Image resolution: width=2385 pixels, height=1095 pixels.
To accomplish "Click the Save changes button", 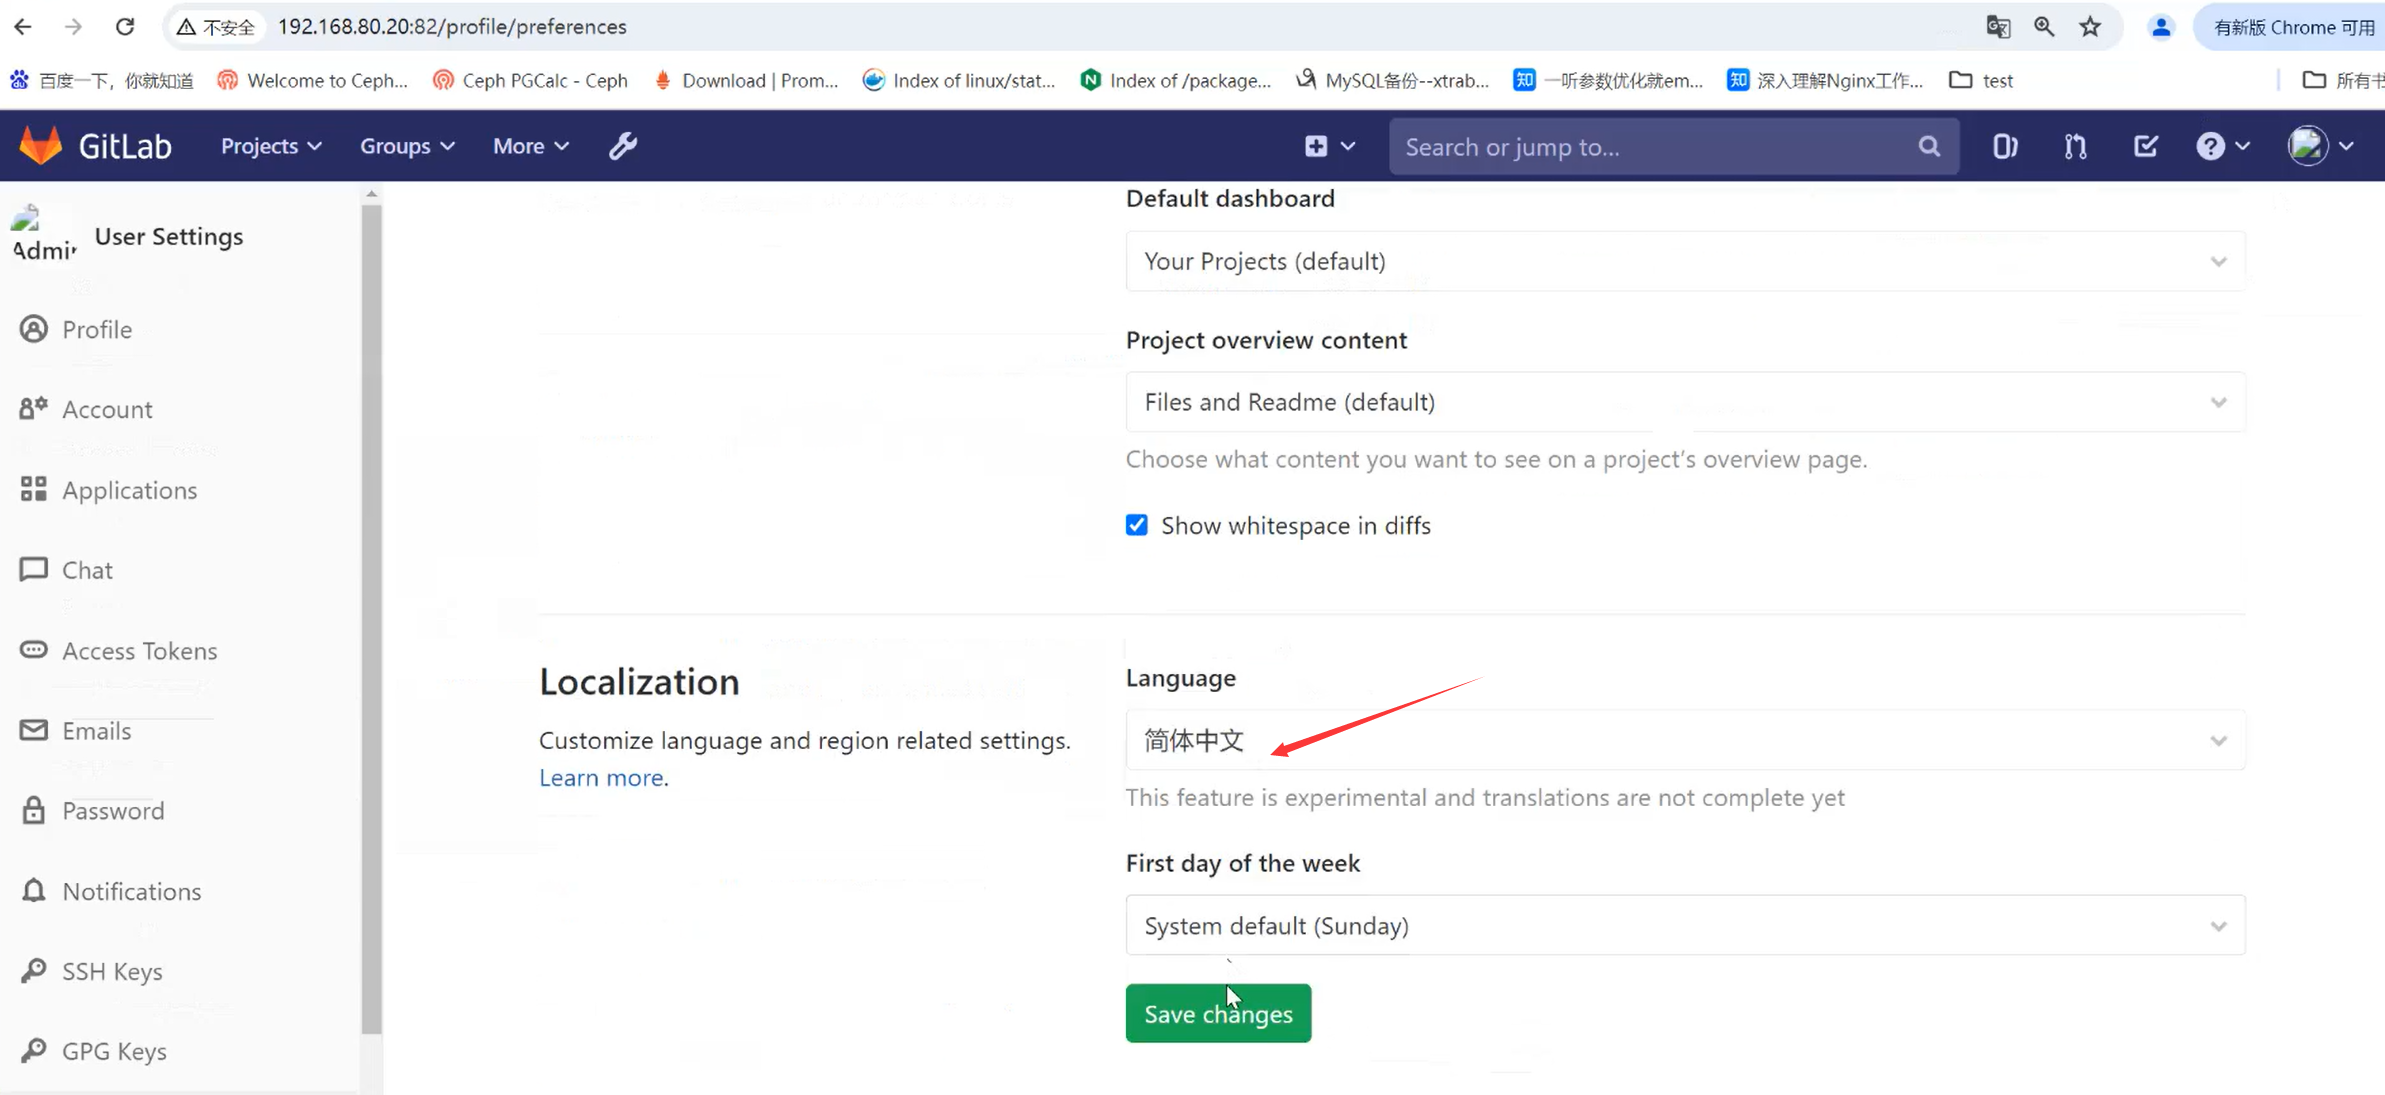I will coord(1217,1013).
